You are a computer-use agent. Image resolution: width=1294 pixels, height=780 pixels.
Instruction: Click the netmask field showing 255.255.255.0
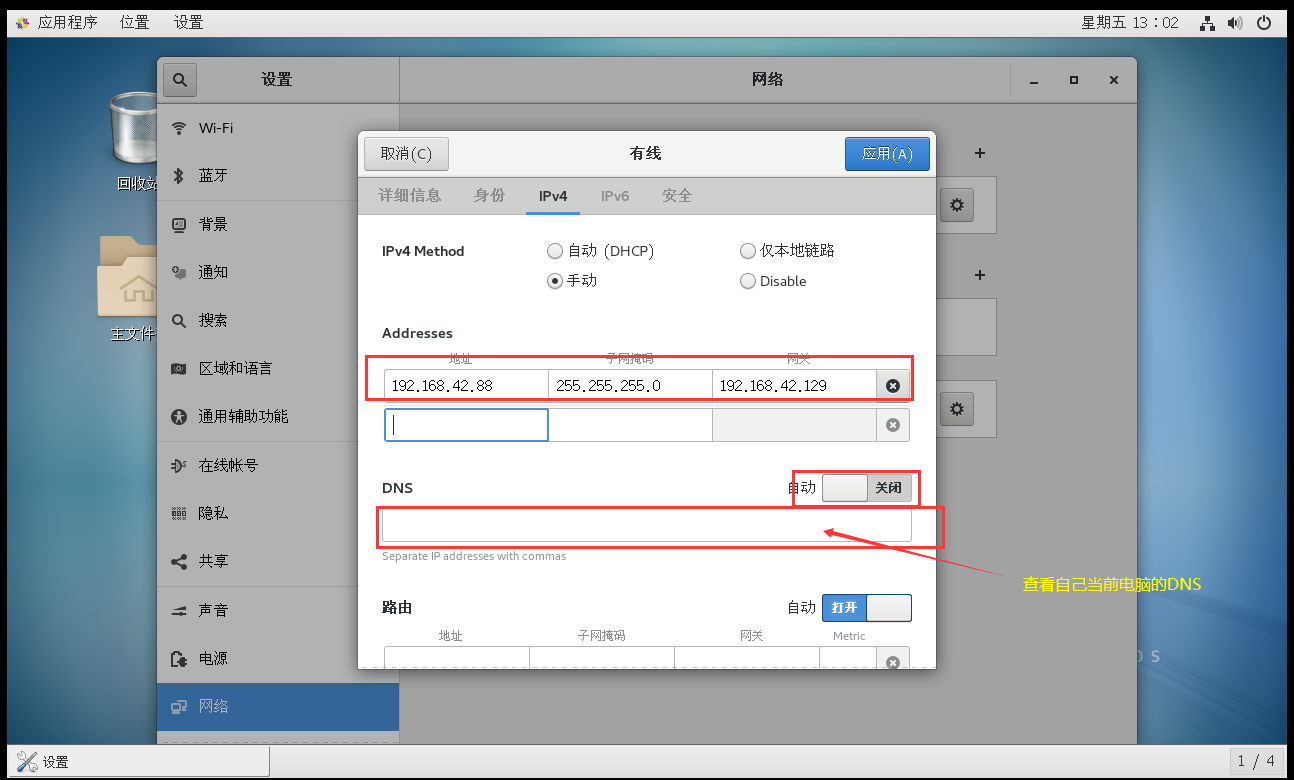630,385
